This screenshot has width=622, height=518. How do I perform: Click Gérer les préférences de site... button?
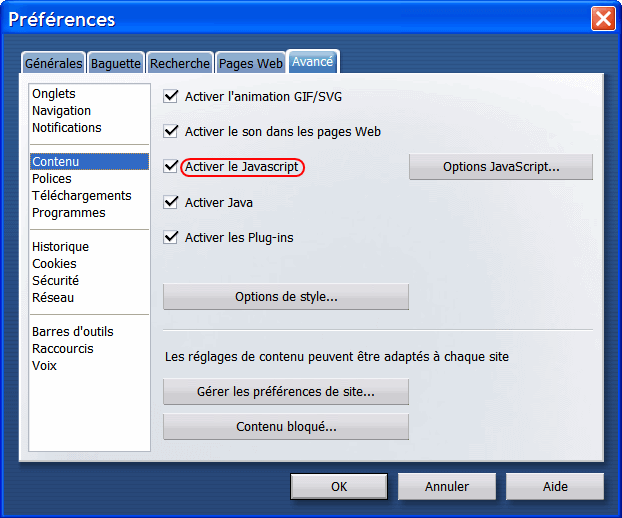(286, 392)
